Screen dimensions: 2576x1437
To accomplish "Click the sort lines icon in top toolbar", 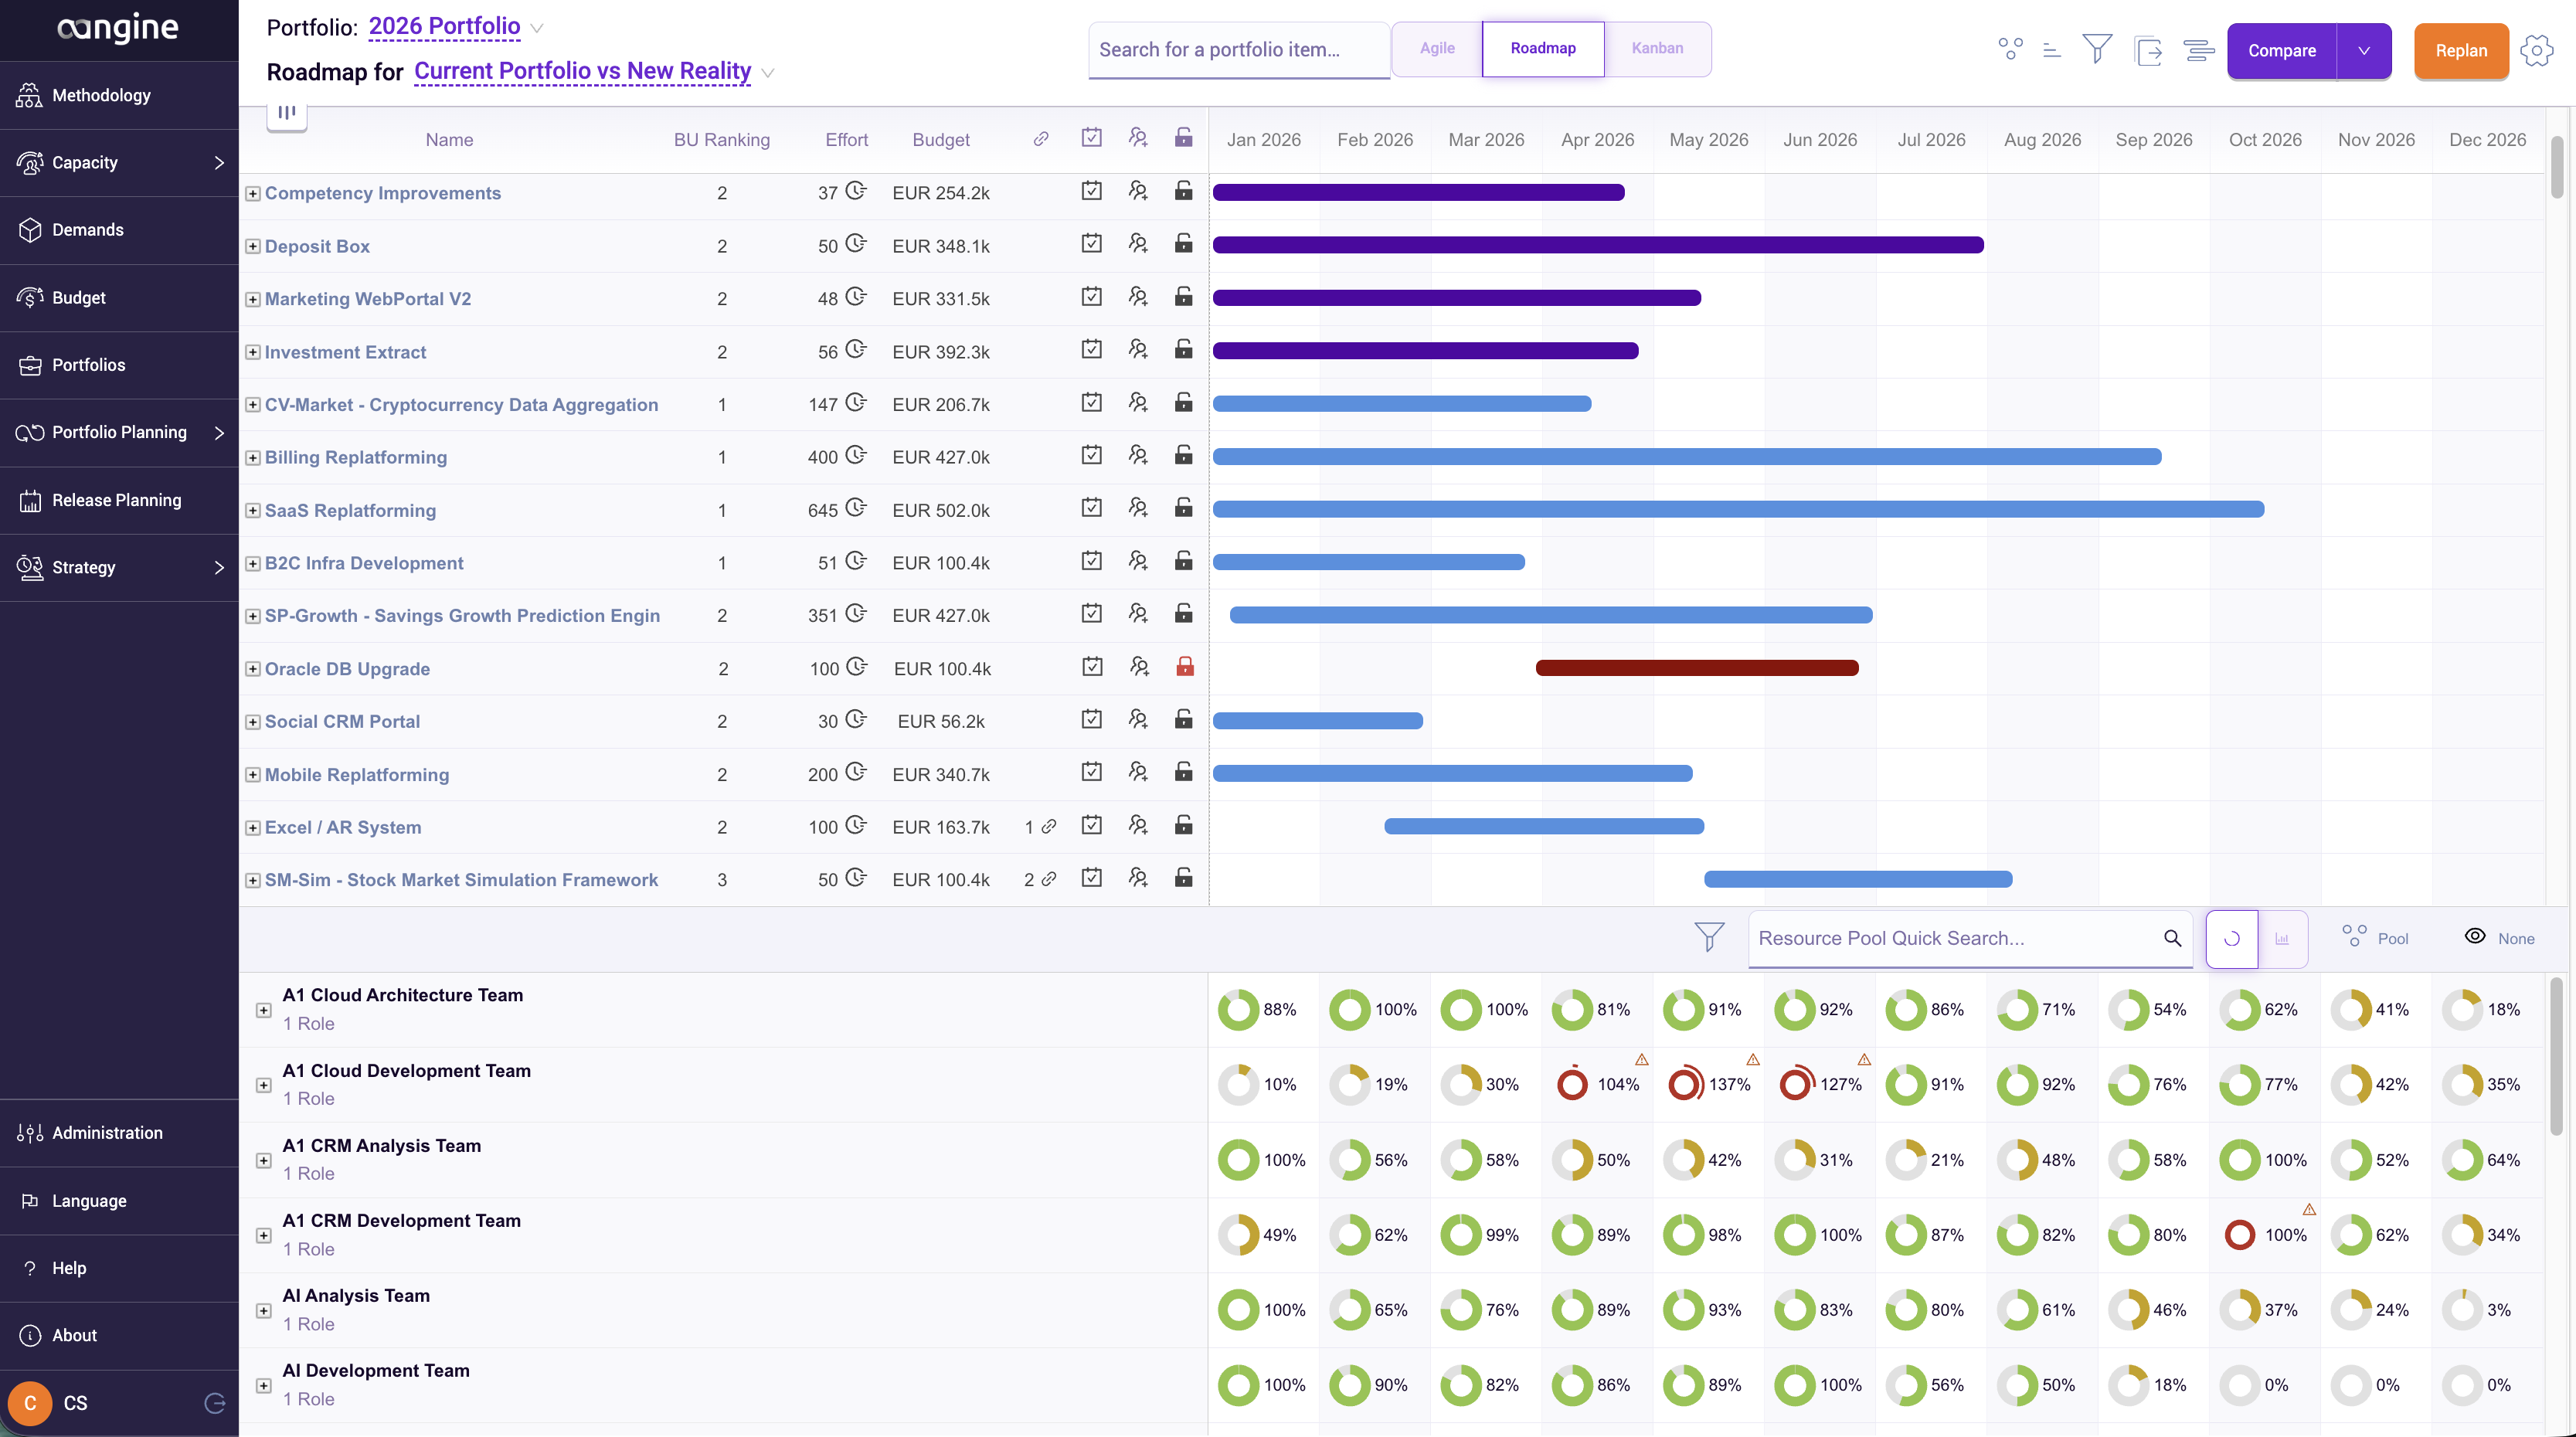I will [x=2052, y=50].
